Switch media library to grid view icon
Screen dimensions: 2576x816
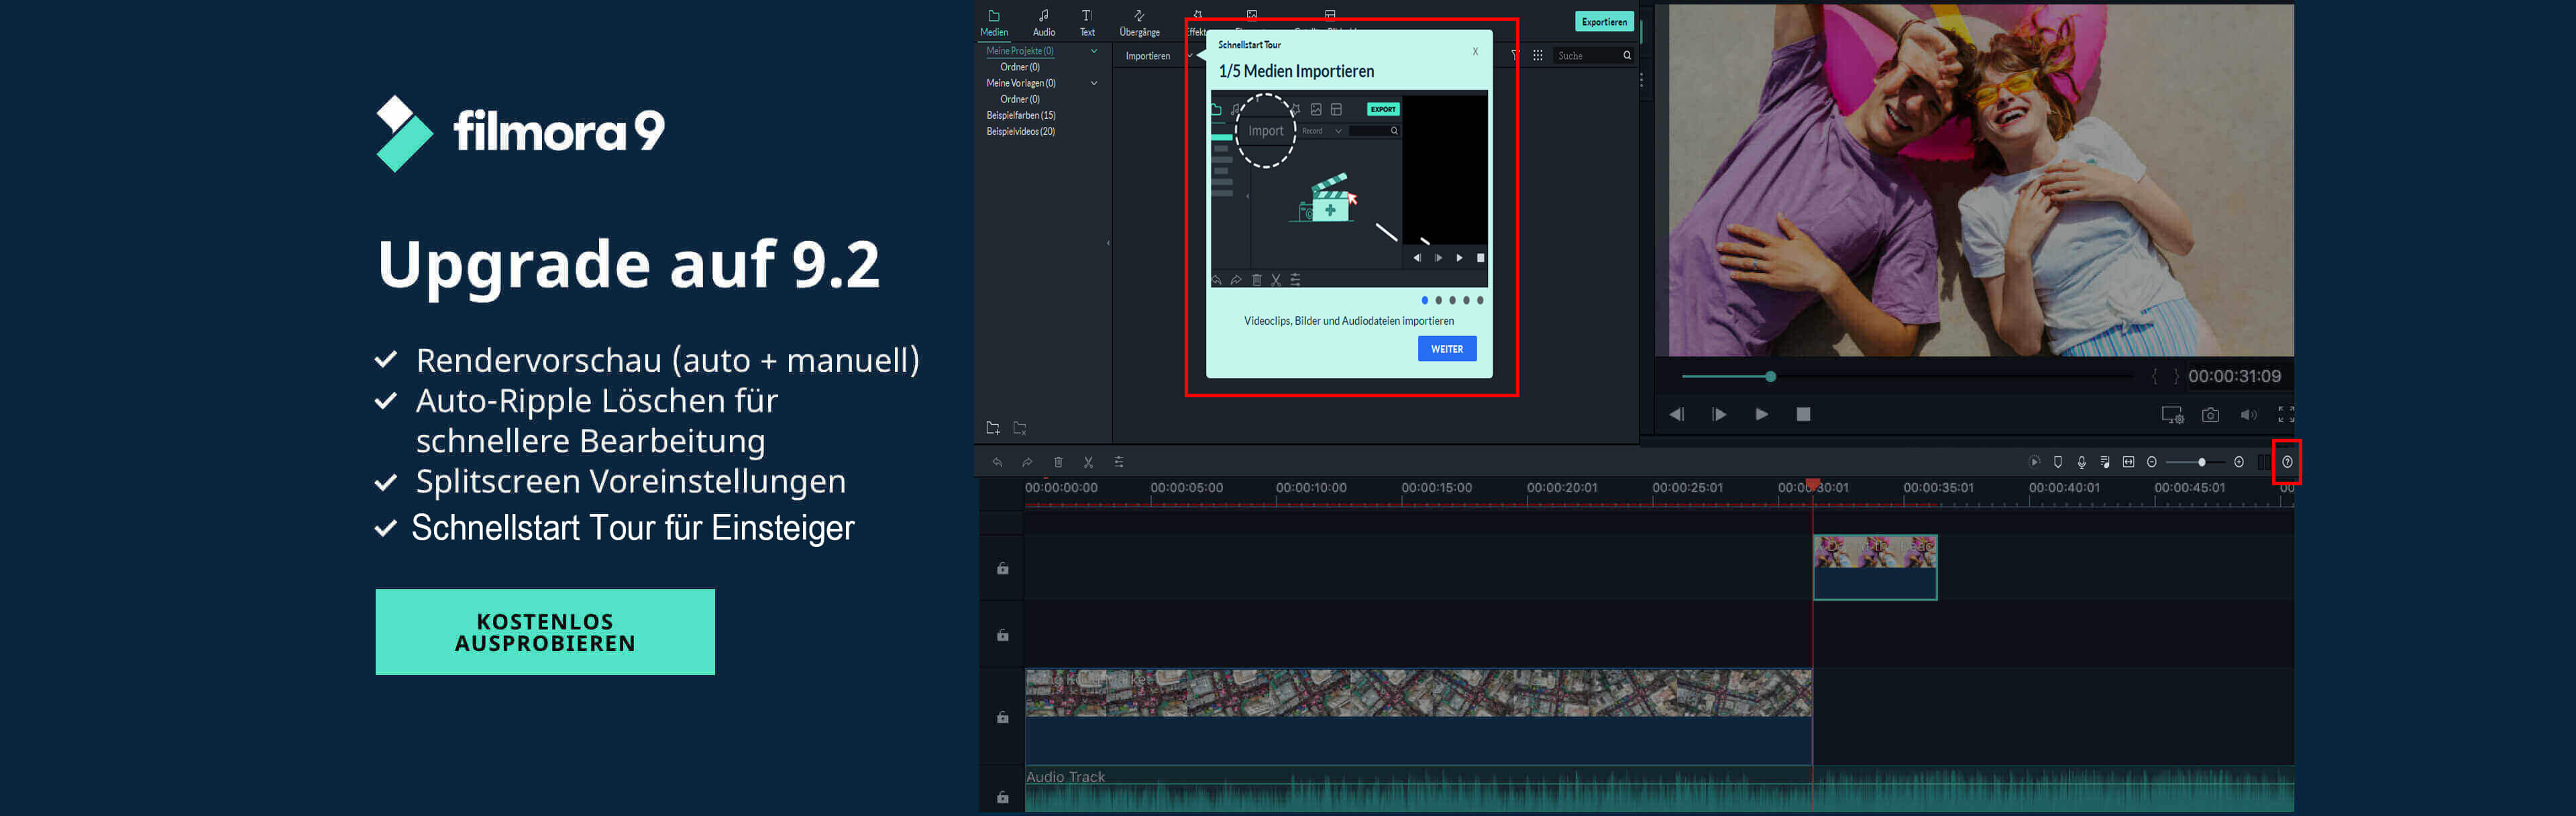[x=1537, y=56]
